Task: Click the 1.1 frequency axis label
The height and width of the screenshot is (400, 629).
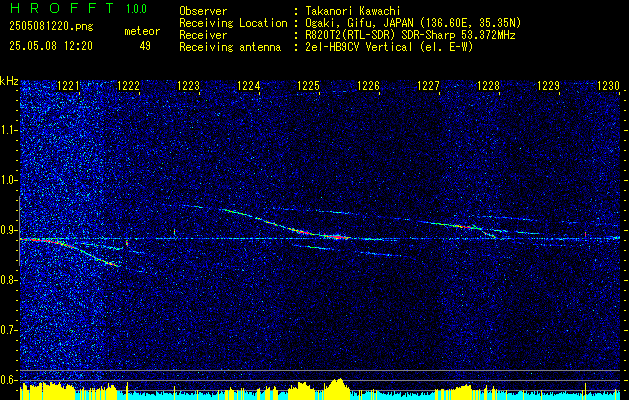Action: click(8, 130)
